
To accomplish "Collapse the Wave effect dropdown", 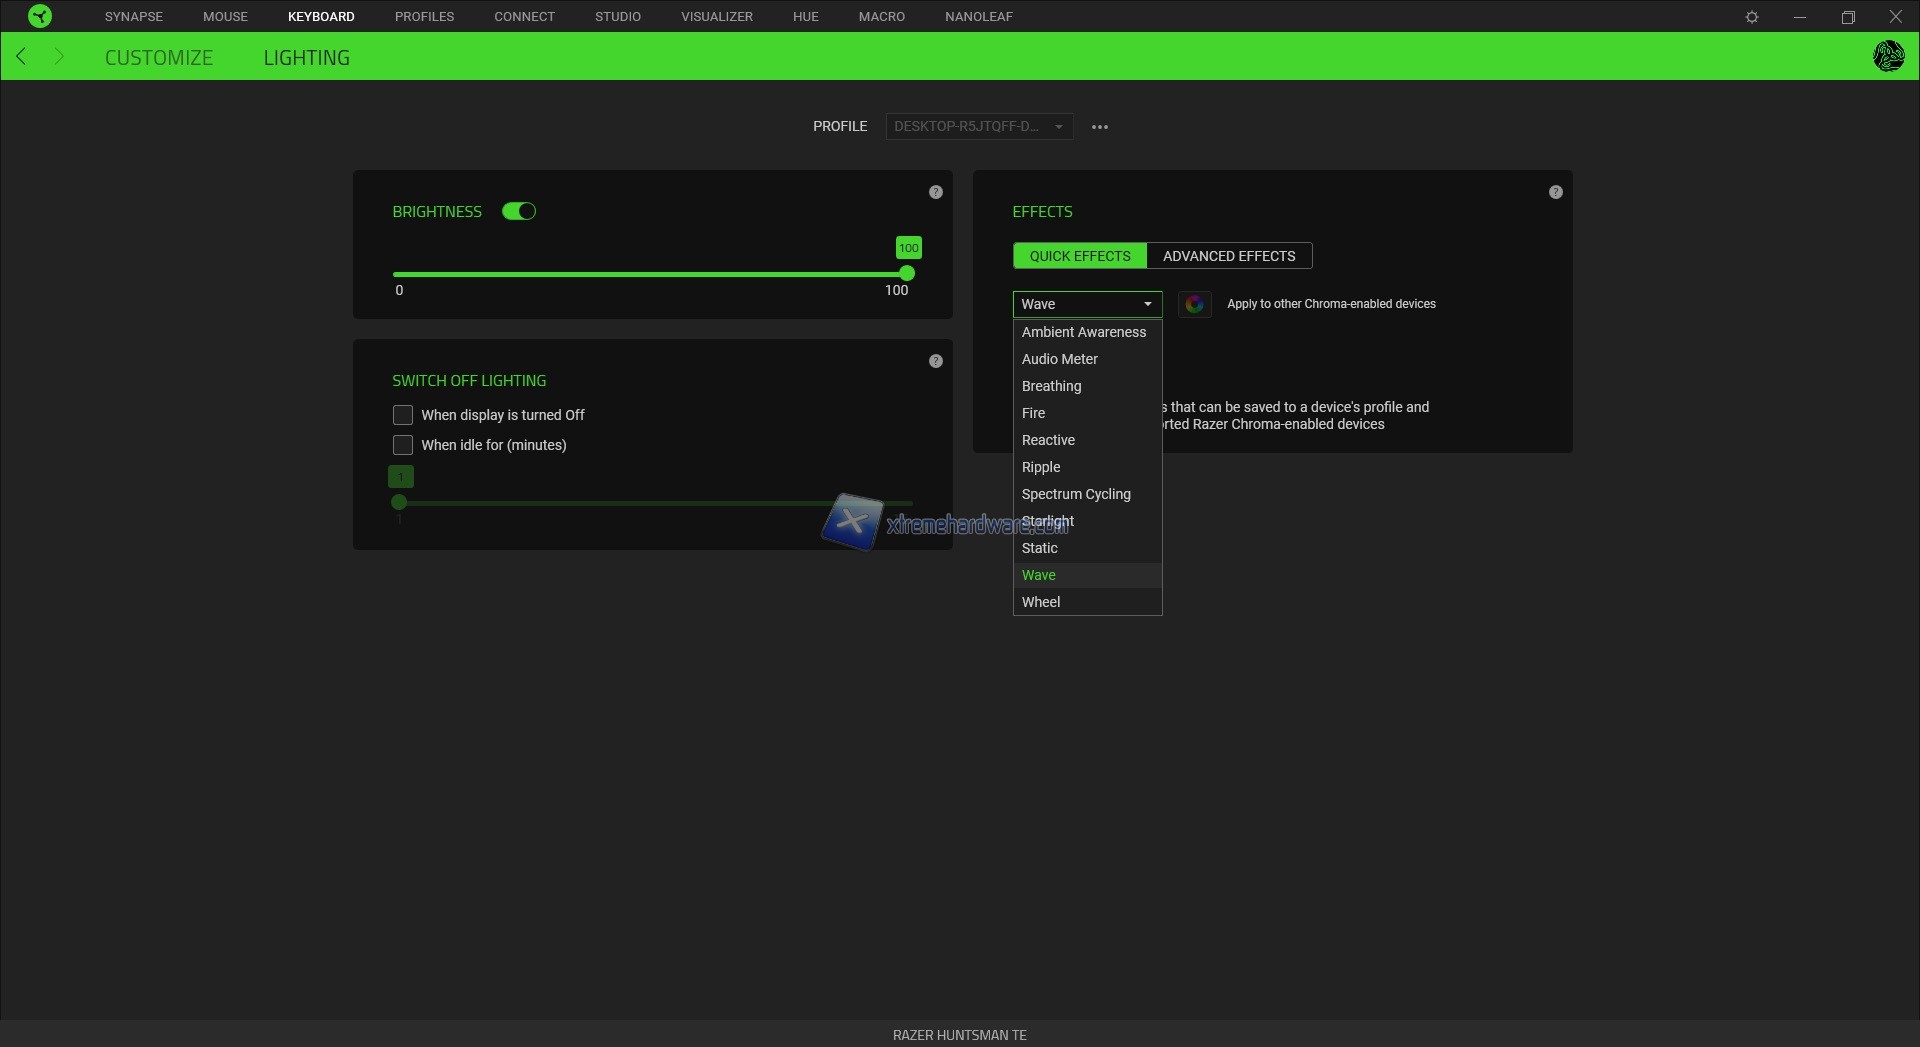I will [1087, 304].
